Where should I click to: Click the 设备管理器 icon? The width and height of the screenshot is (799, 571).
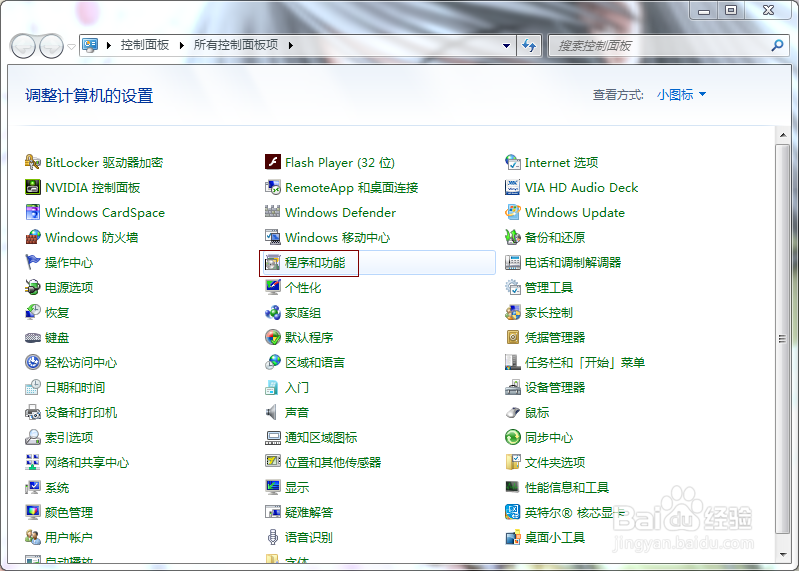(x=513, y=387)
